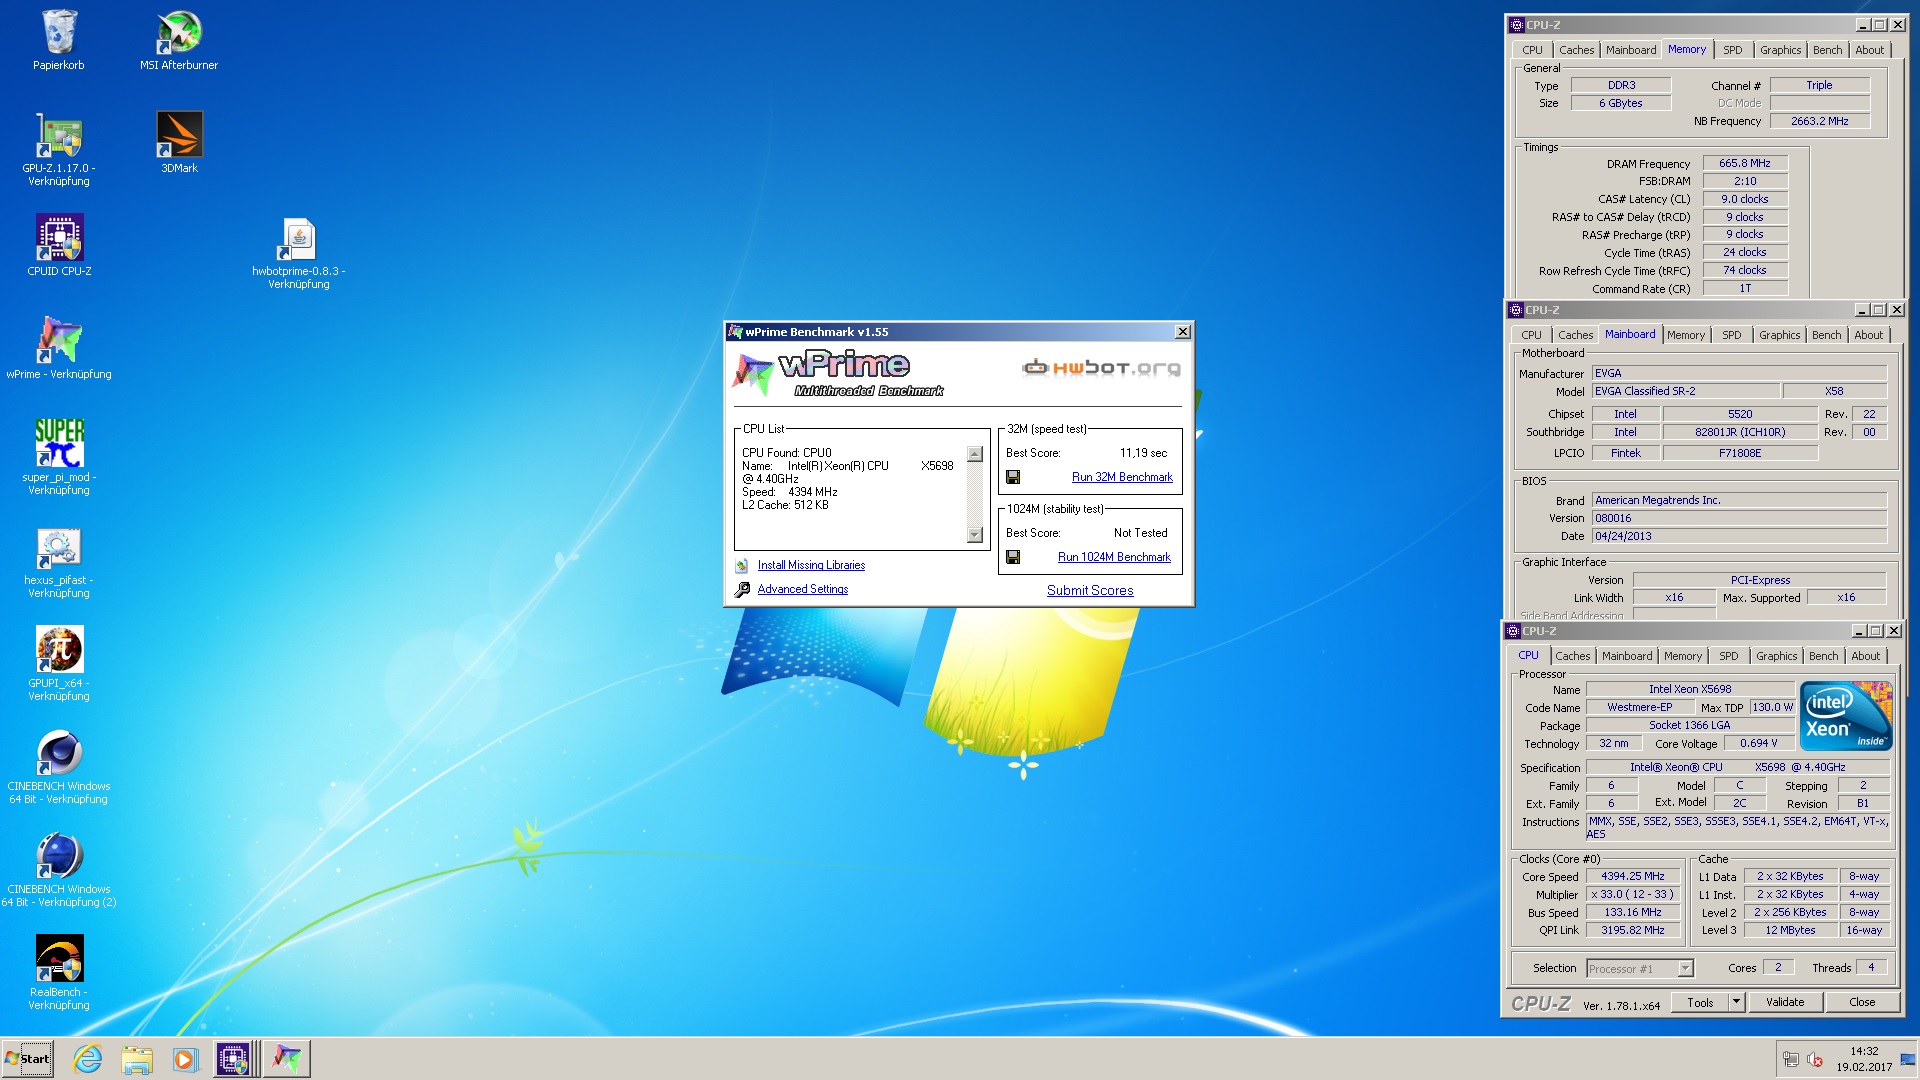Click Close button in bottom CPU-Z window

pos(1862,1002)
